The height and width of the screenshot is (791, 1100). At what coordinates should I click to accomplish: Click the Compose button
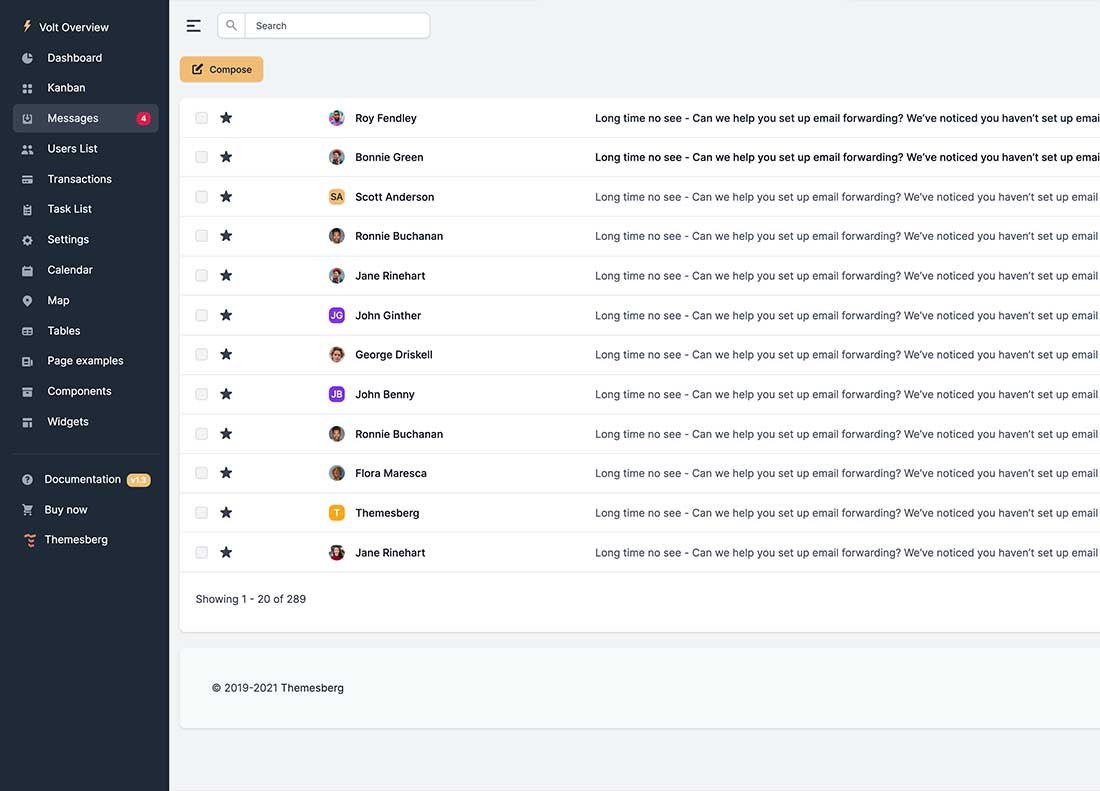click(221, 69)
